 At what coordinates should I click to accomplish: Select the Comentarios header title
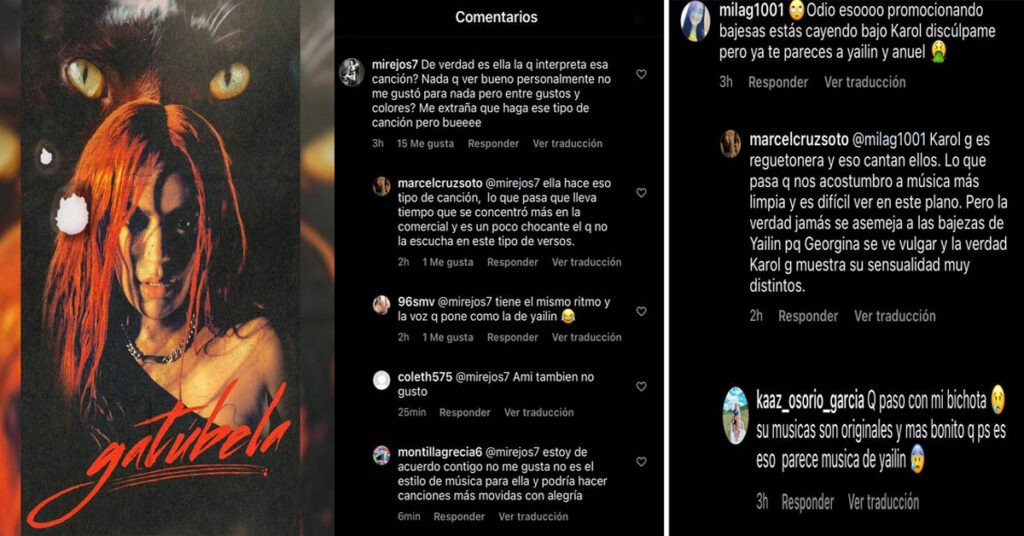496,17
